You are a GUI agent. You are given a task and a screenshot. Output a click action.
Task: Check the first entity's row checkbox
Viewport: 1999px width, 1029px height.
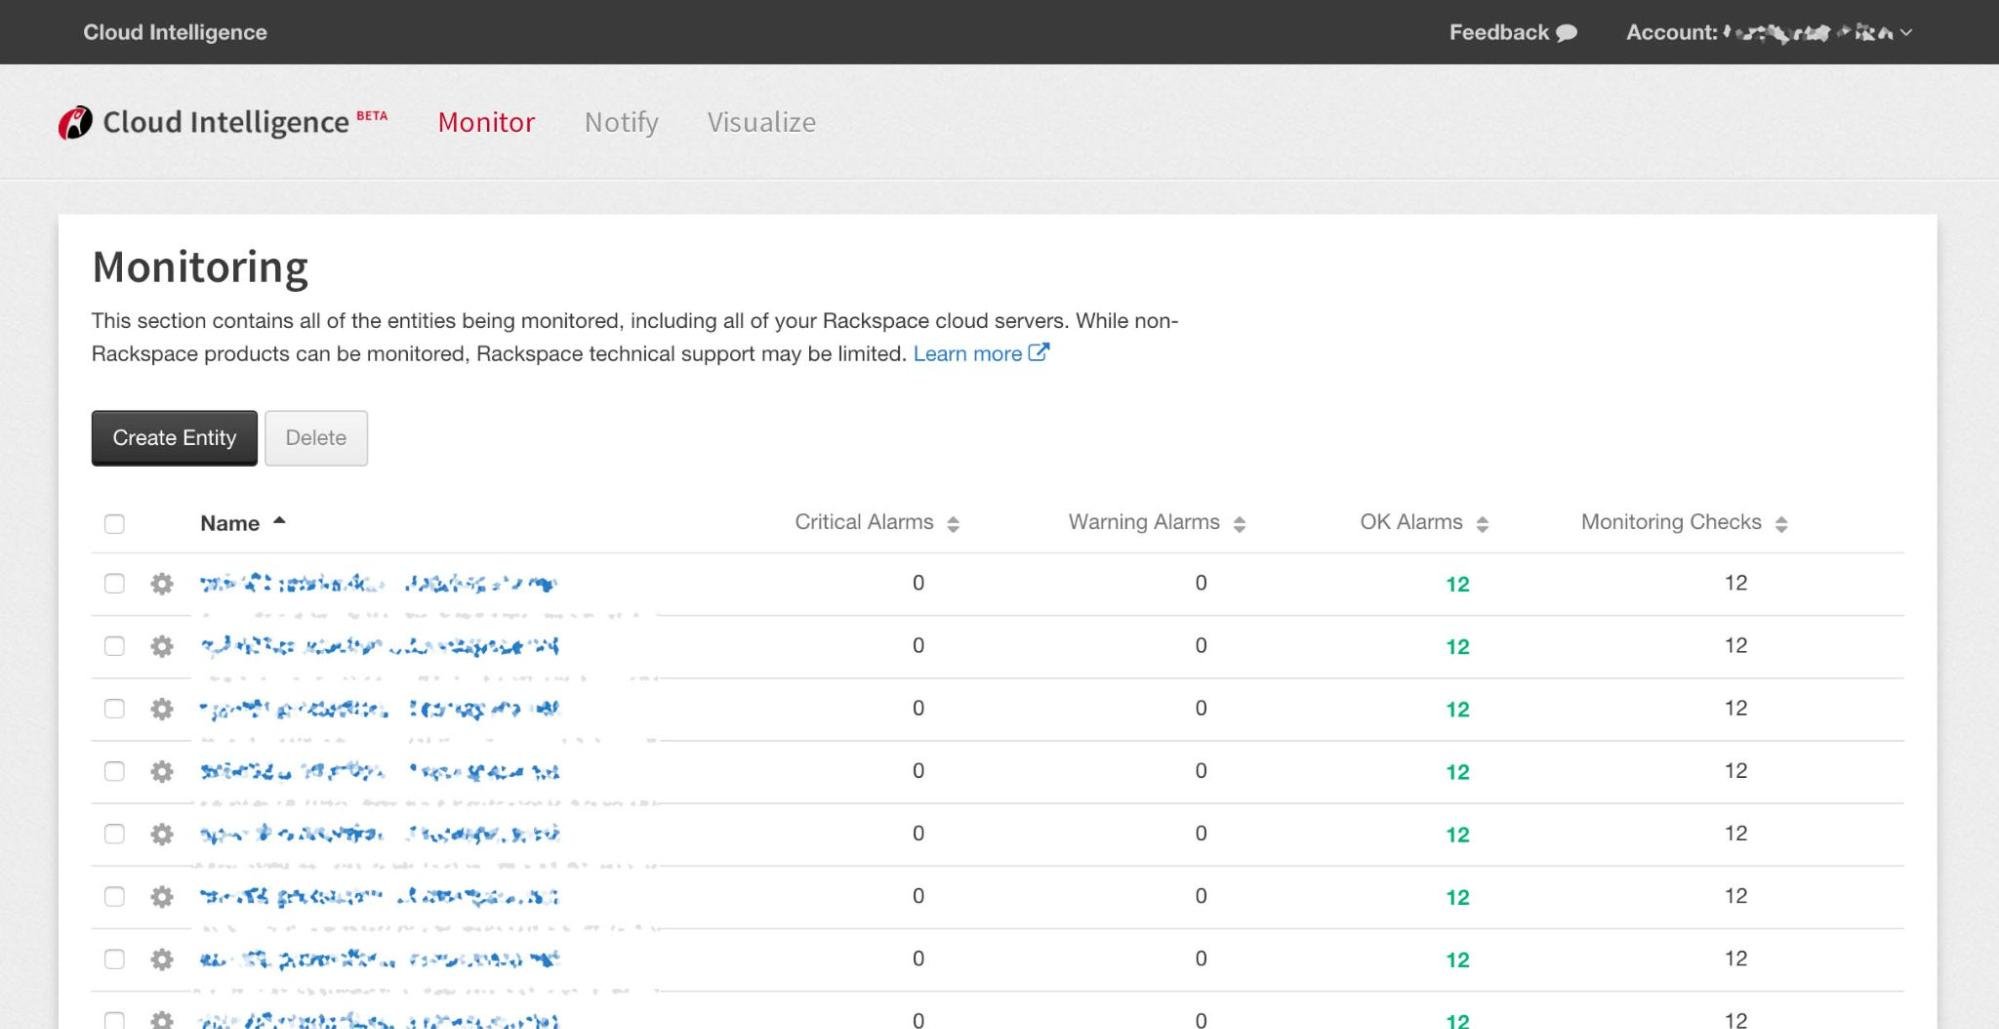tap(115, 583)
